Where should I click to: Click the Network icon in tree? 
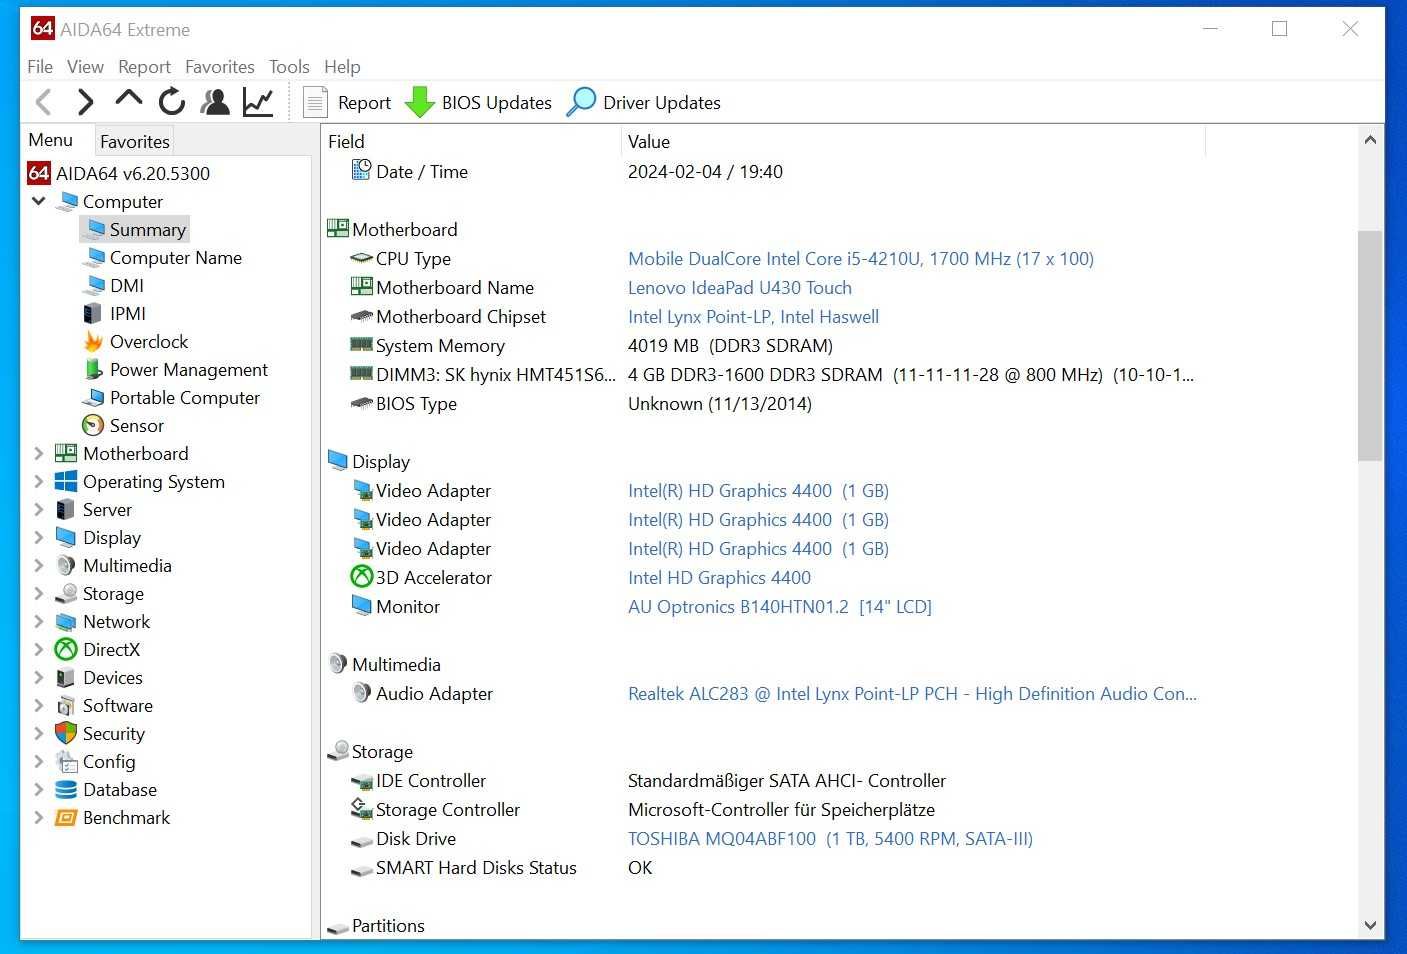66,621
